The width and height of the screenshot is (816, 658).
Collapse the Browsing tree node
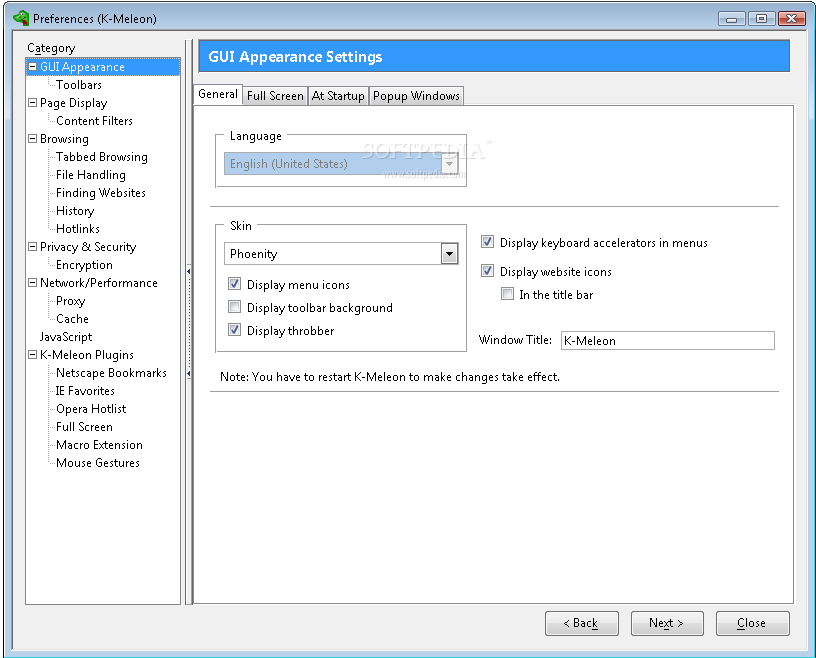[x=32, y=138]
